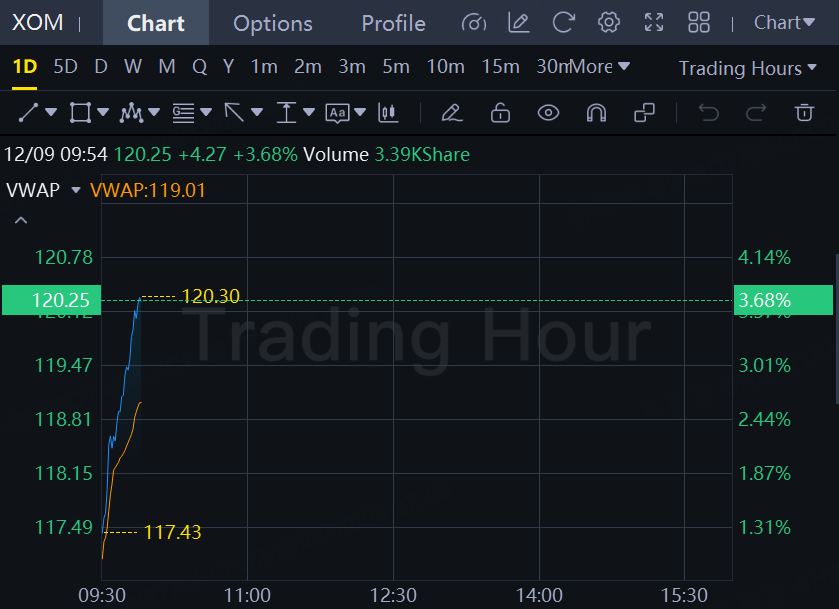Click the undo arrow
The height and width of the screenshot is (609, 839).
pyautogui.click(x=709, y=113)
